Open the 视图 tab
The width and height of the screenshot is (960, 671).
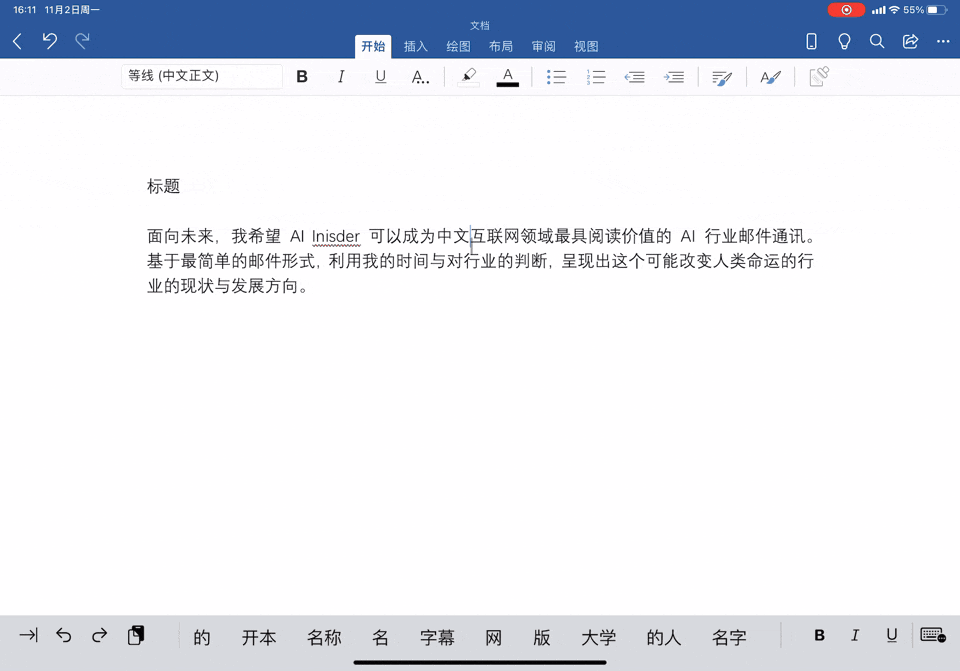[586, 47]
